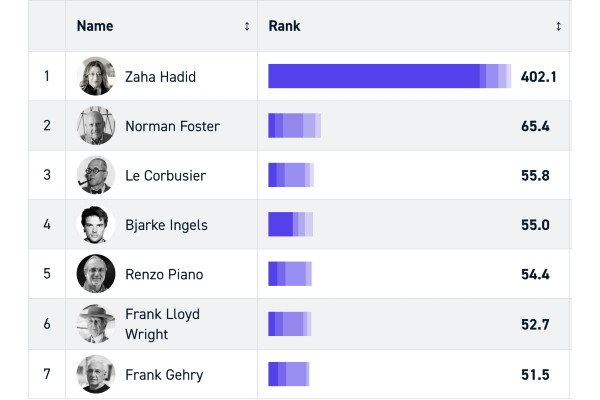Click the Frank Gehry name text
Viewport: 600px width, 400px height.
164,375
